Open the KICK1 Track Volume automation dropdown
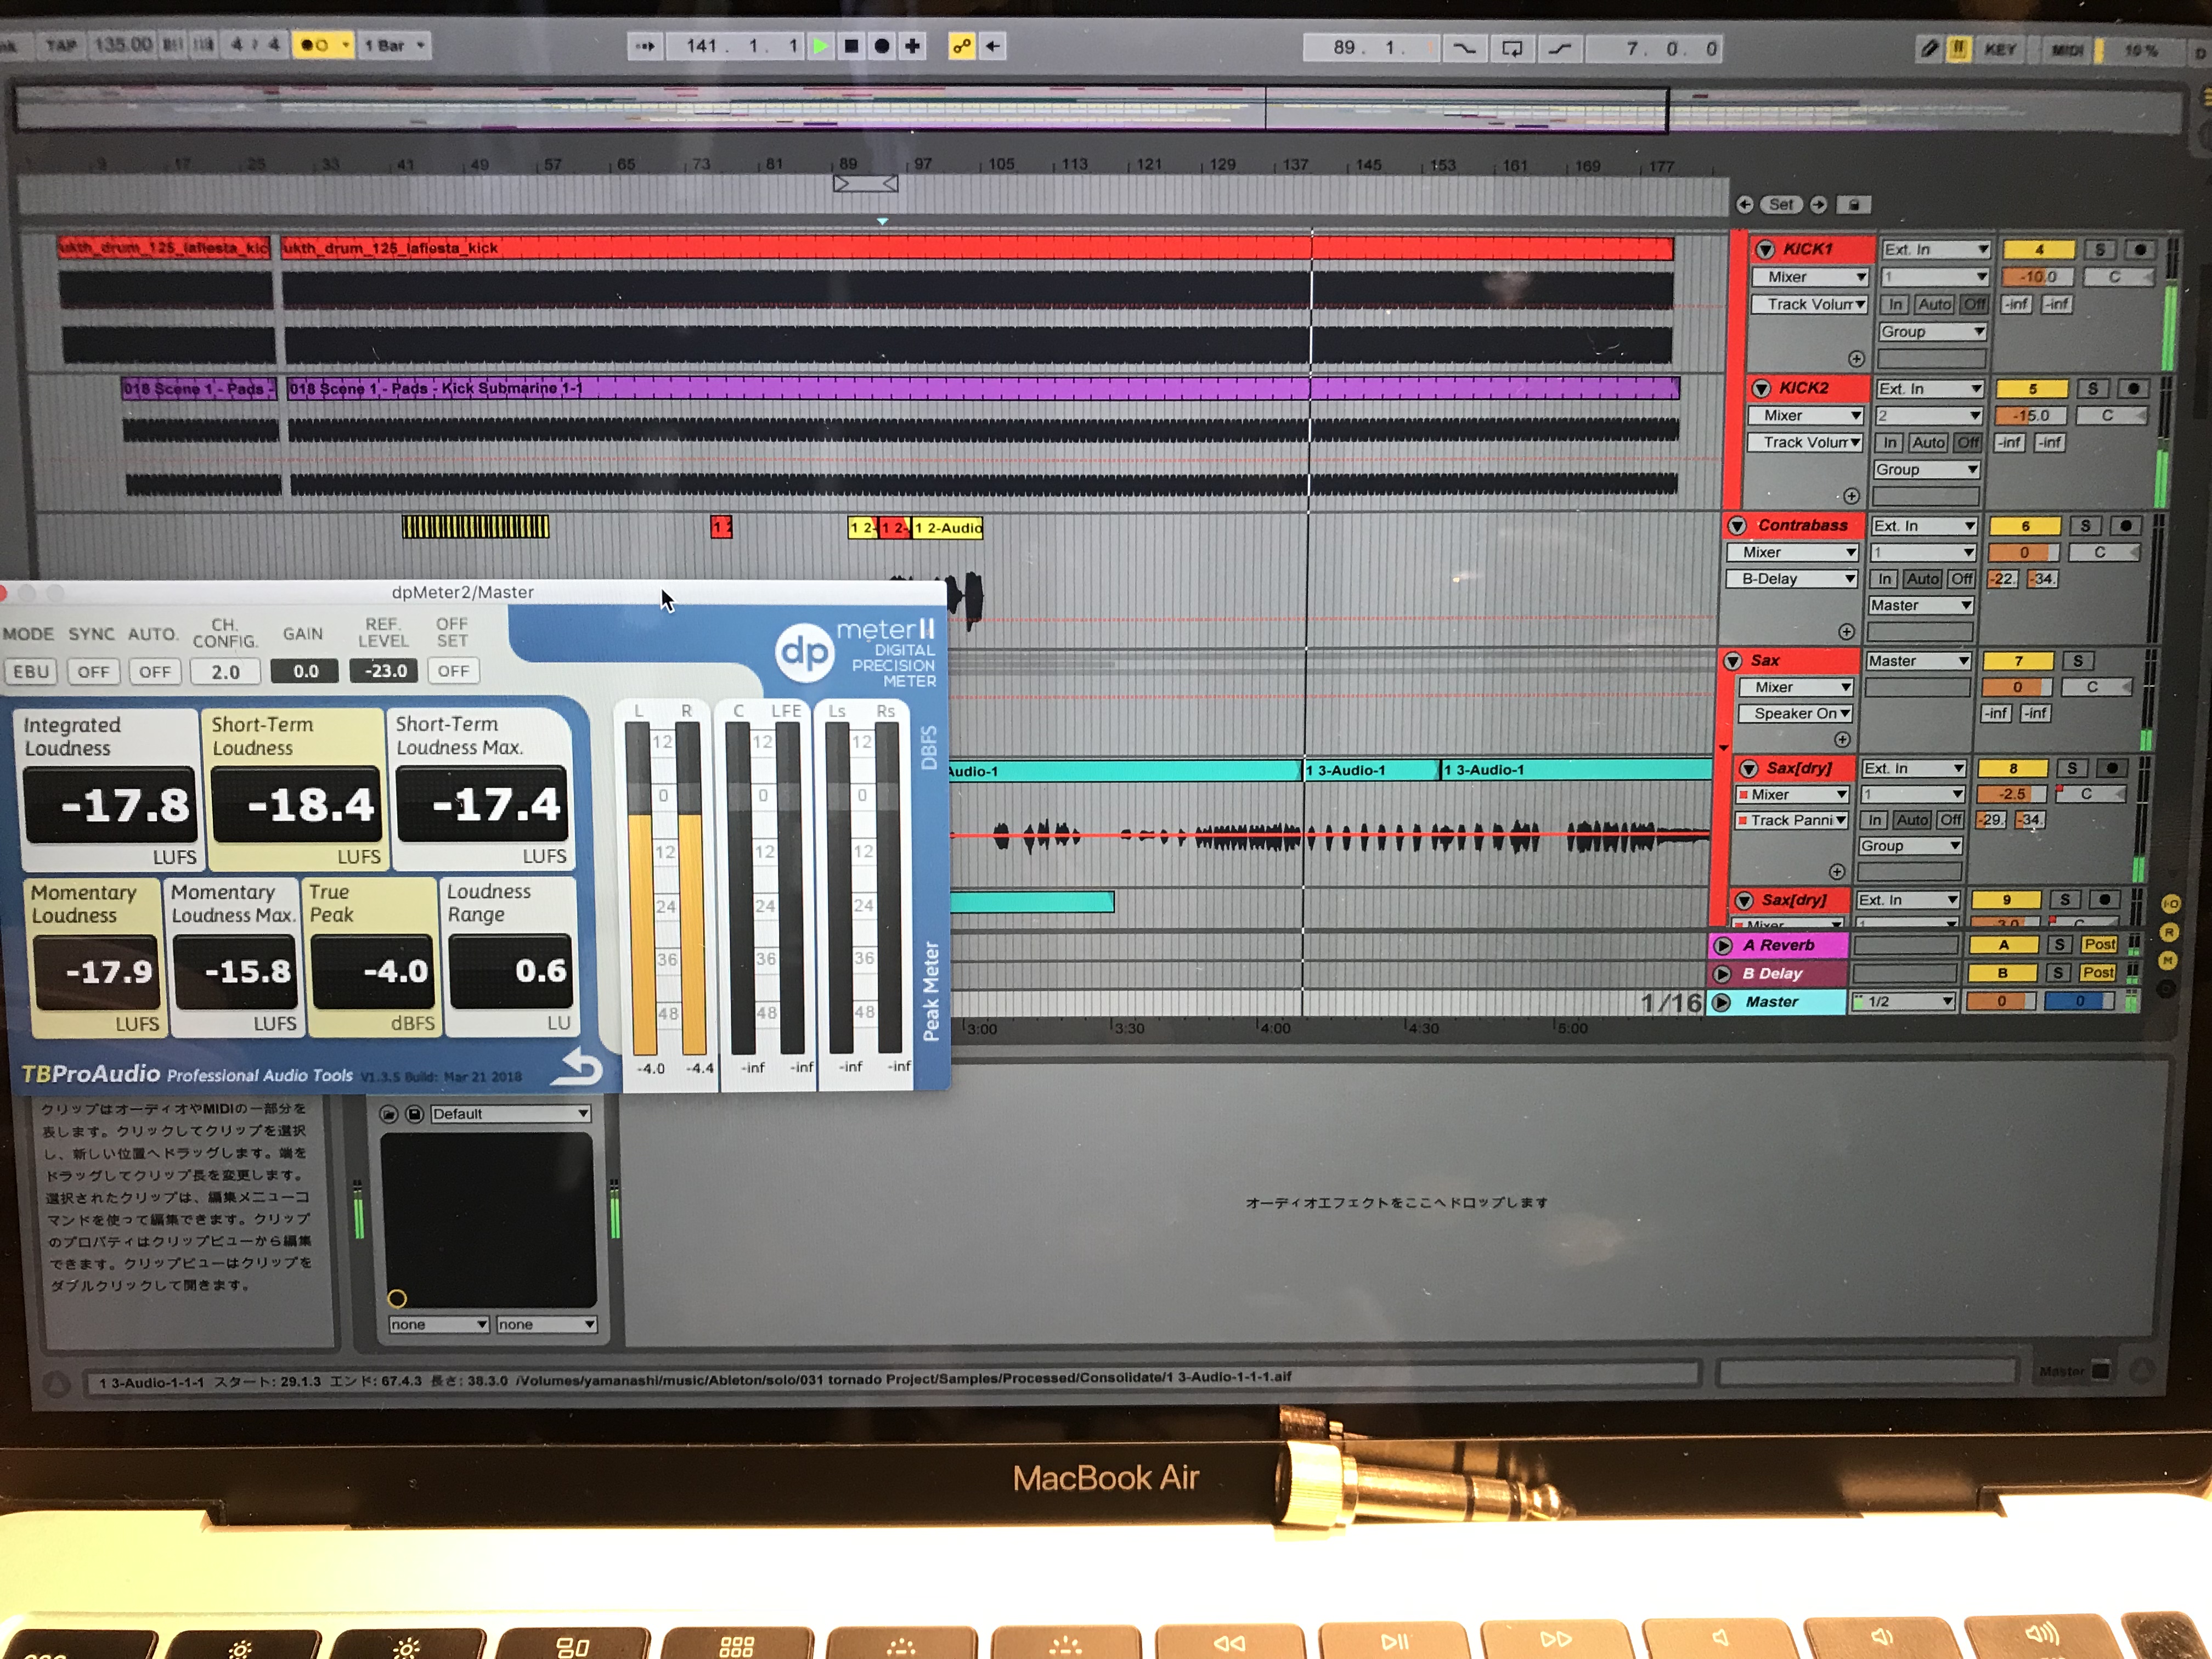The image size is (2212, 1659). click(x=1810, y=304)
